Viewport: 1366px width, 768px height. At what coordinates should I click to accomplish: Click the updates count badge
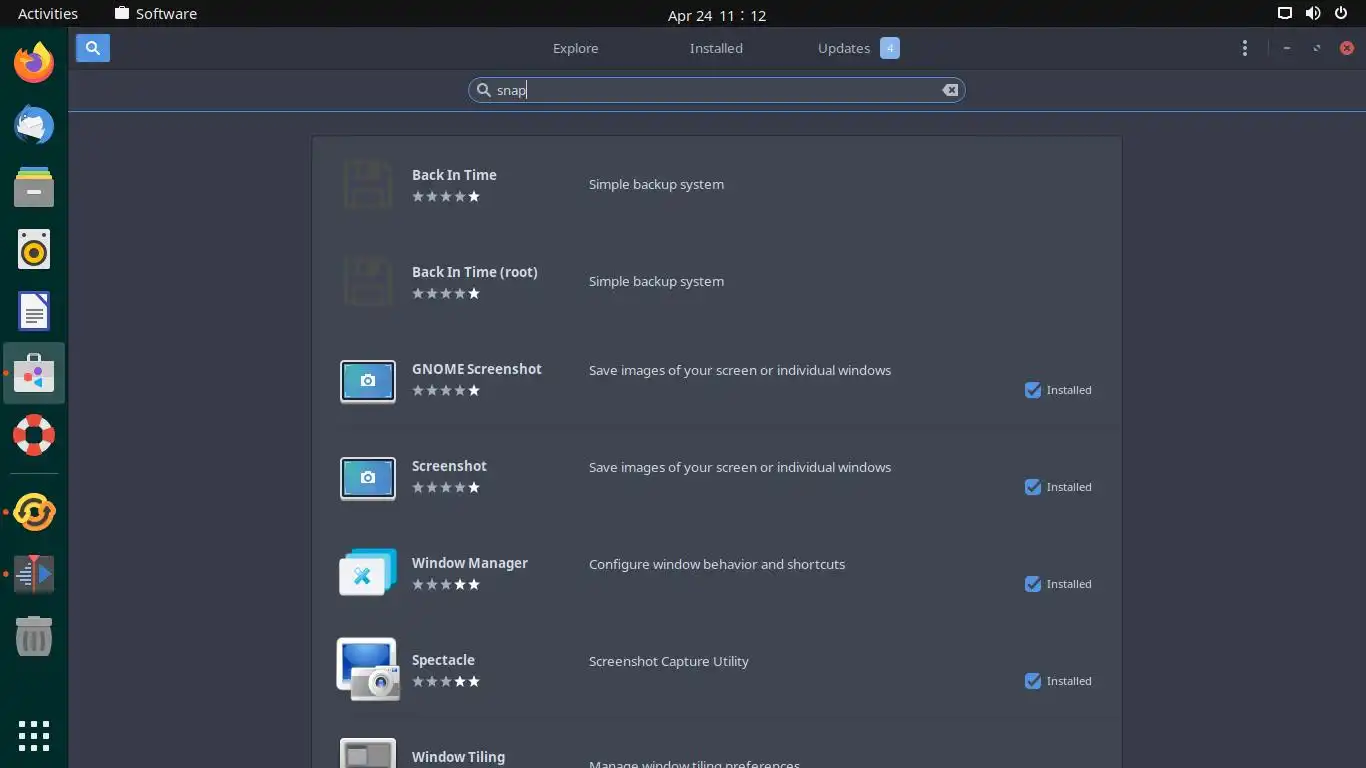point(890,48)
